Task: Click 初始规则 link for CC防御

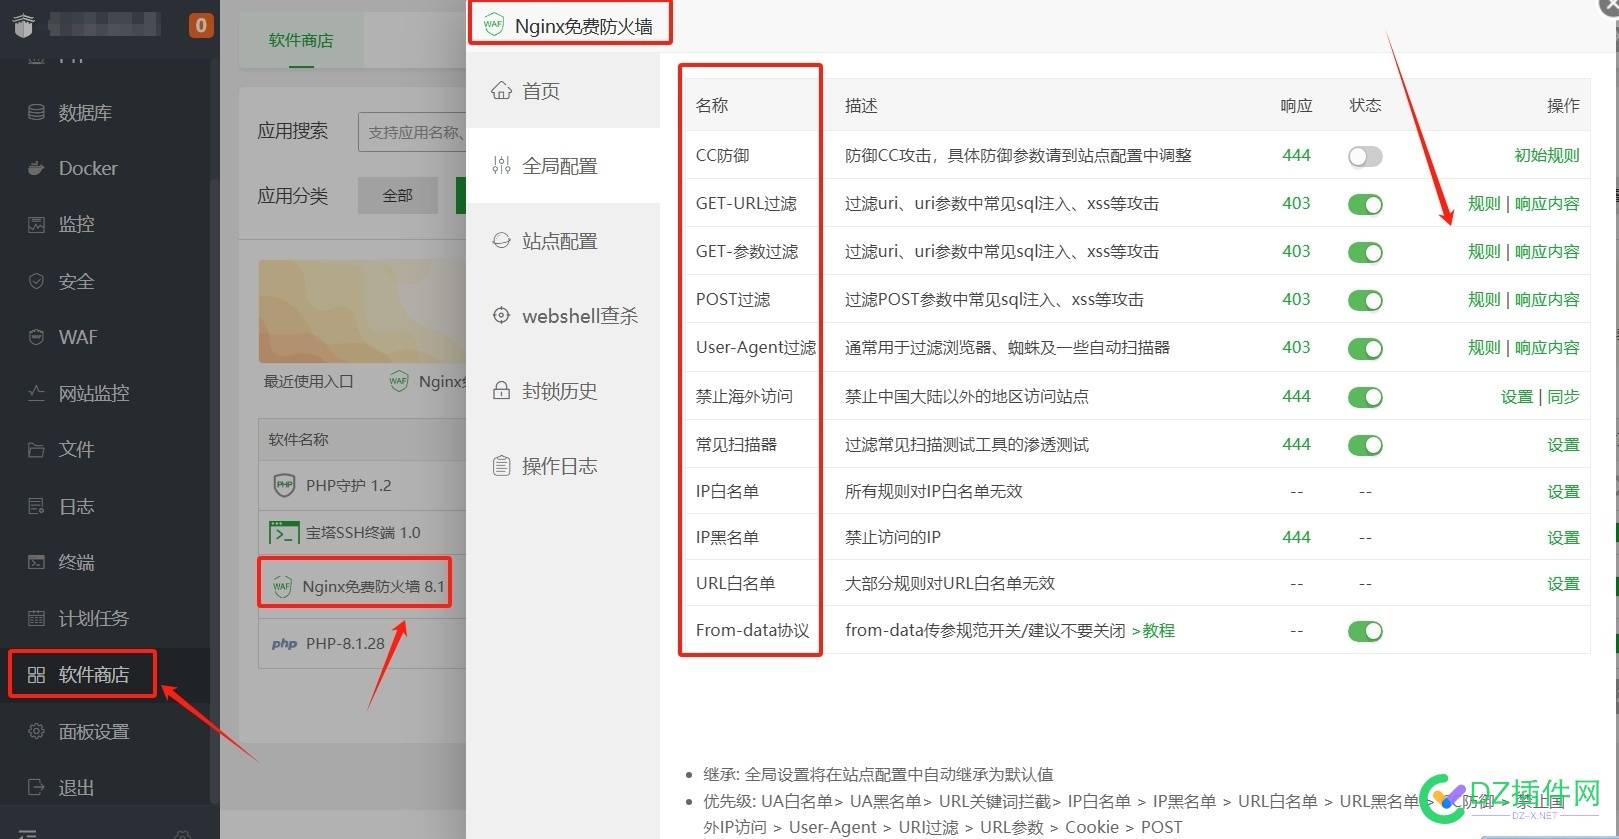Action: [1546, 155]
